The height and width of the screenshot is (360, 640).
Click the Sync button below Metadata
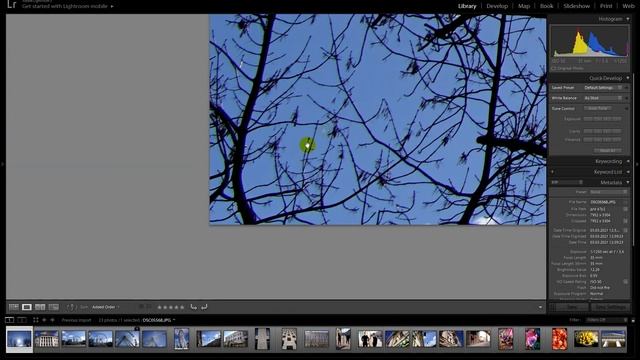[x=572, y=307]
